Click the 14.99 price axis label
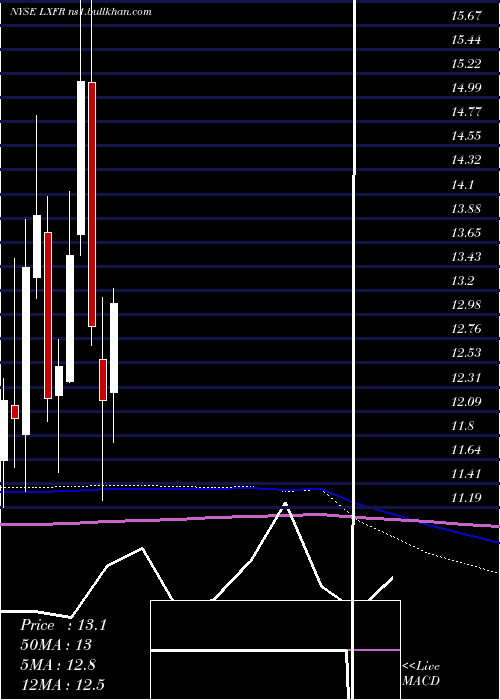This screenshot has width=500, height=700. [x=466, y=88]
